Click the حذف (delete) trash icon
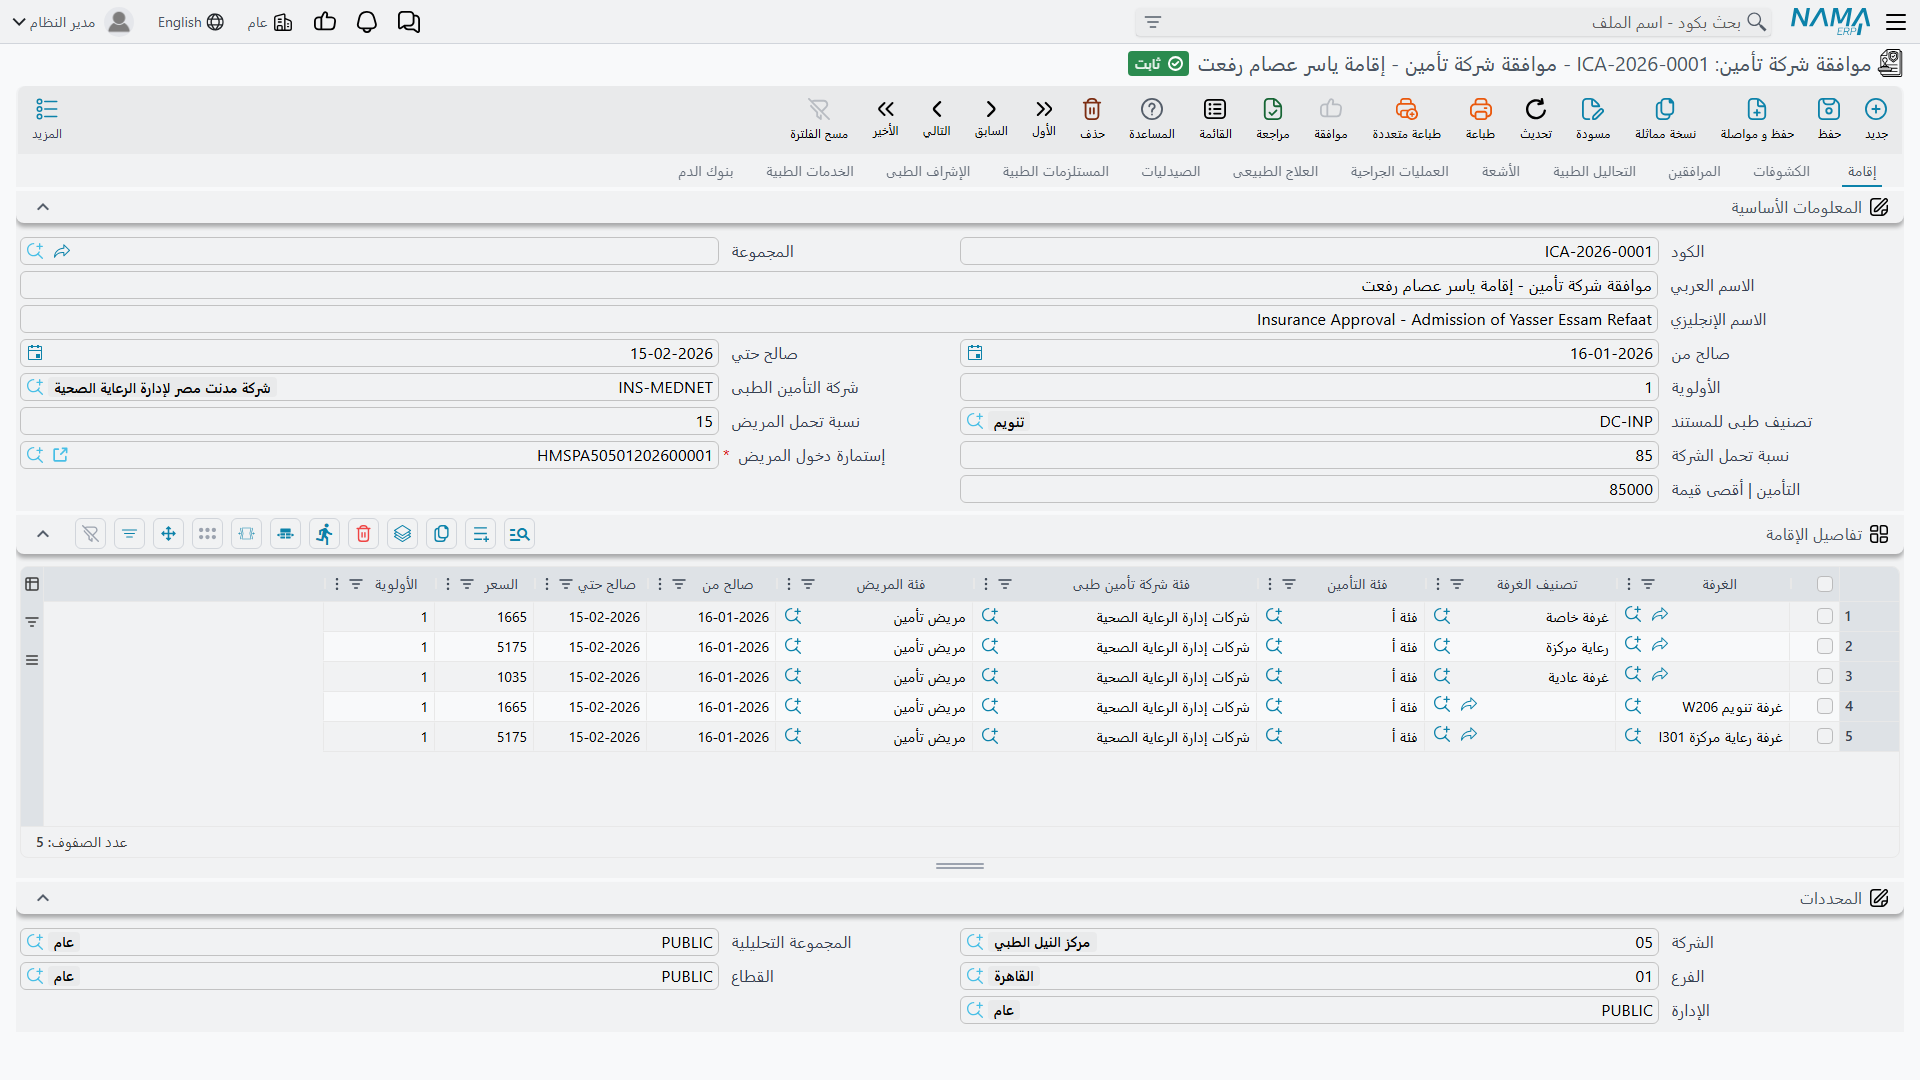 [x=1092, y=109]
